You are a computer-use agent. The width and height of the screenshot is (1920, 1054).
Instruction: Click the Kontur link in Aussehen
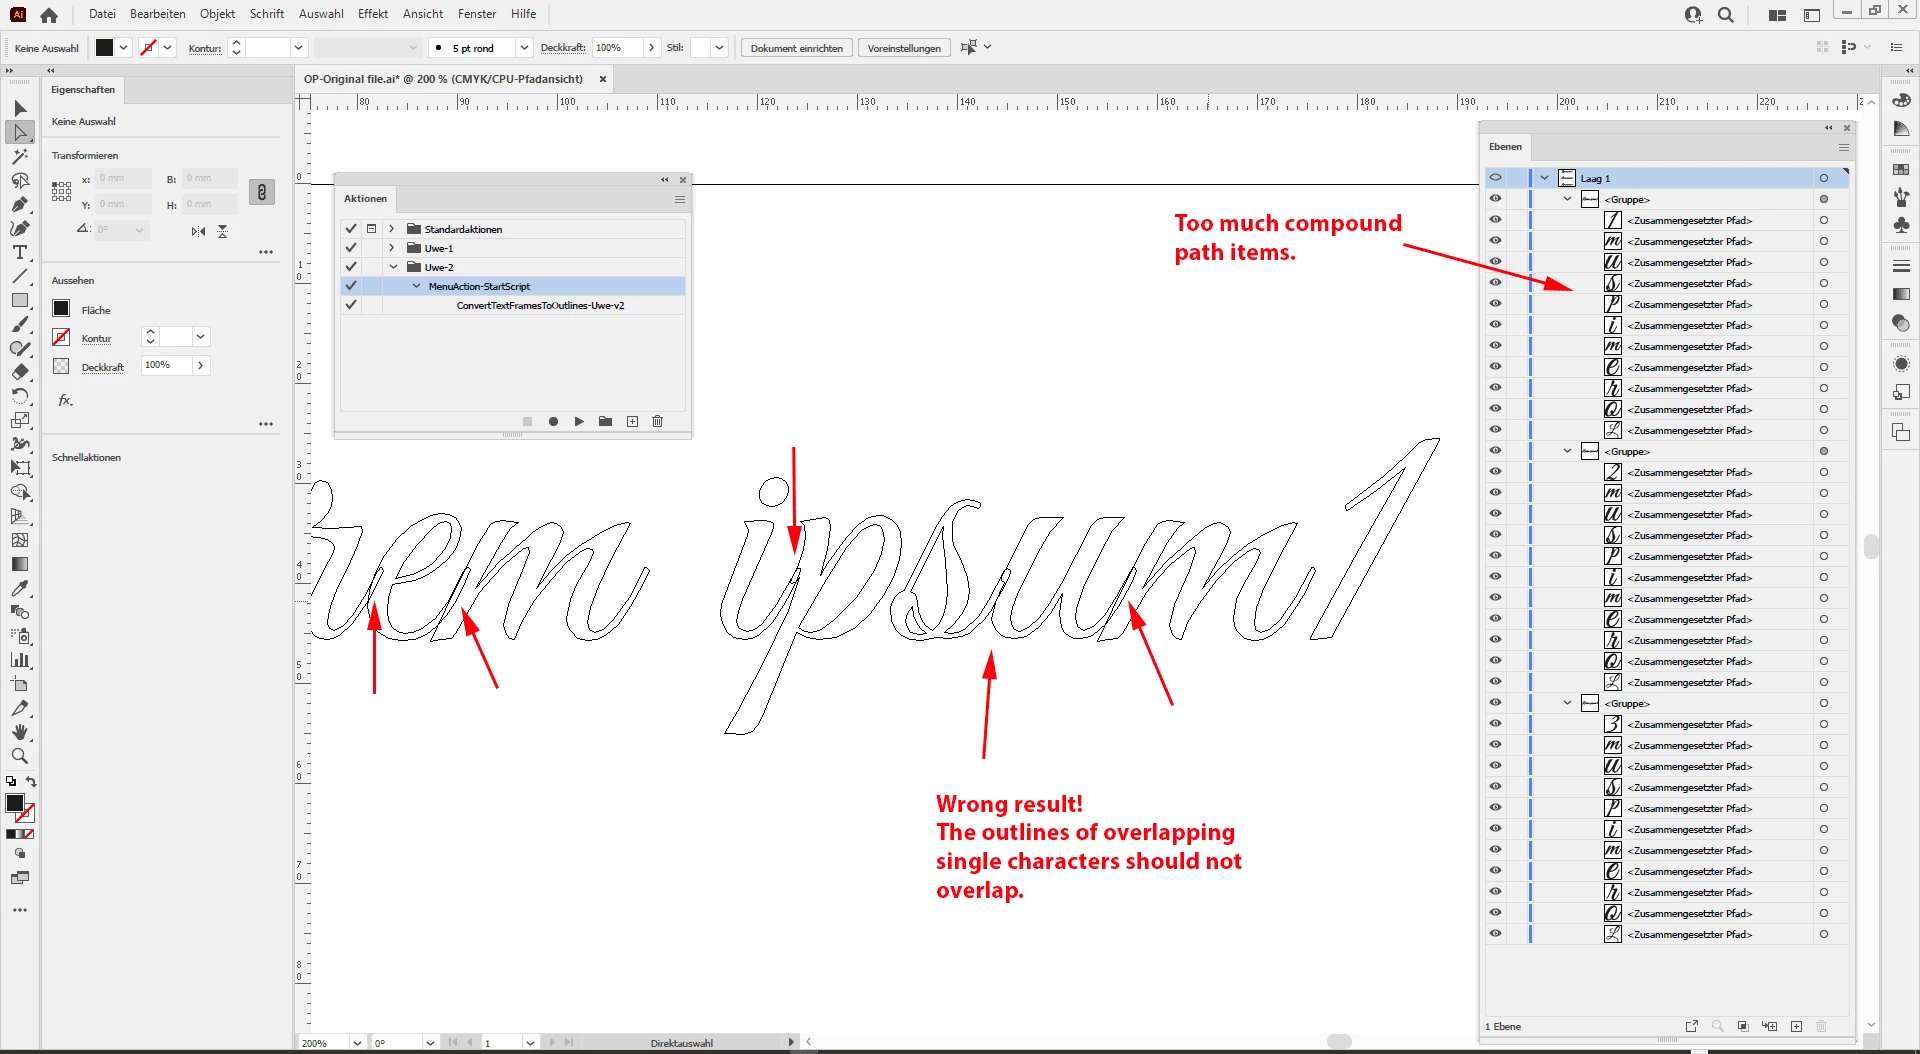coord(96,339)
